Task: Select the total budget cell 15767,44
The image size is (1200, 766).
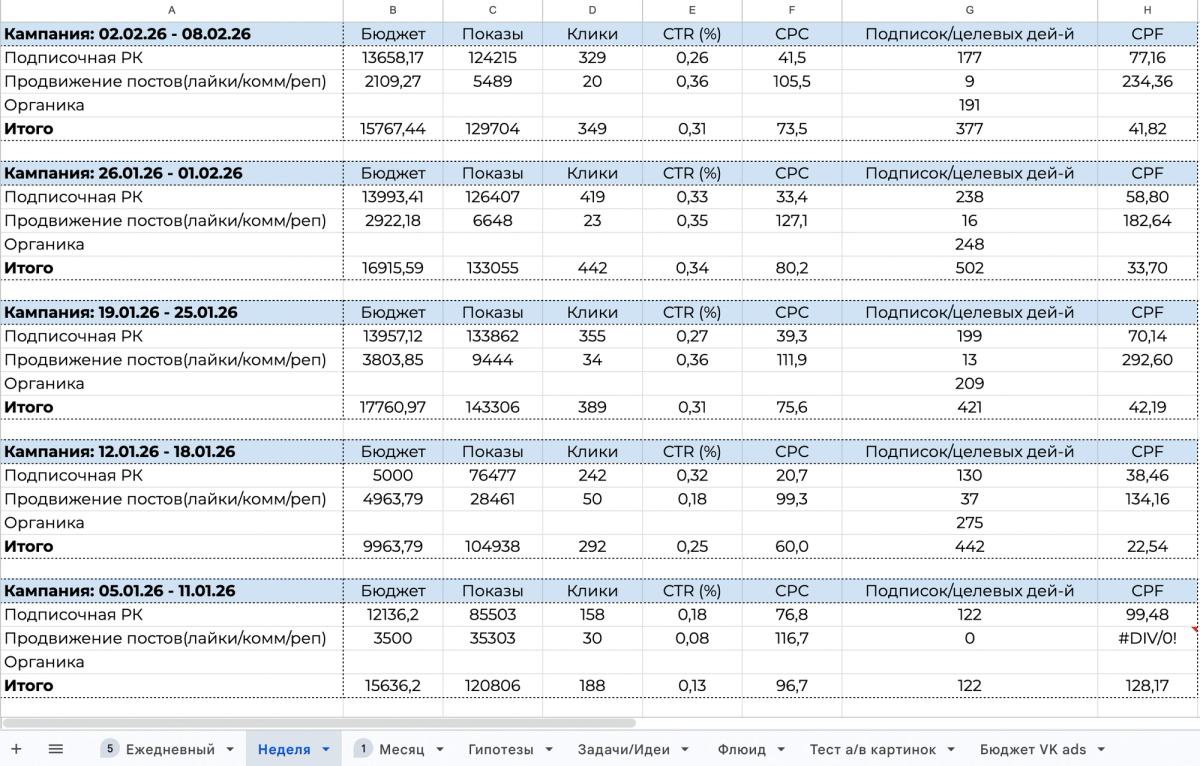Action: click(x=393, y=128)
